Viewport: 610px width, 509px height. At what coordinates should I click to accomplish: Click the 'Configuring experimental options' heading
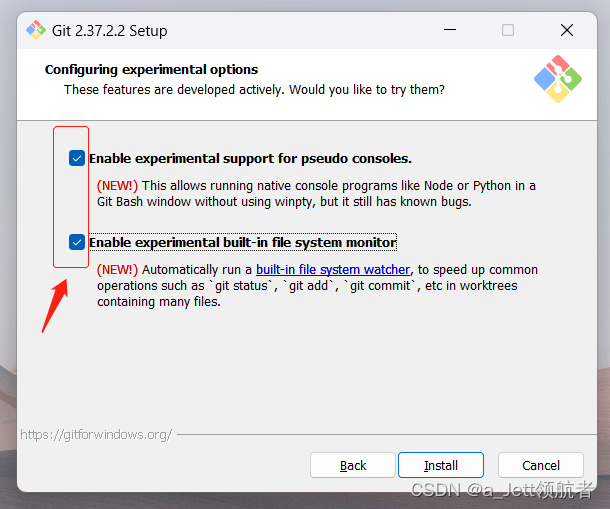(151, 70)
